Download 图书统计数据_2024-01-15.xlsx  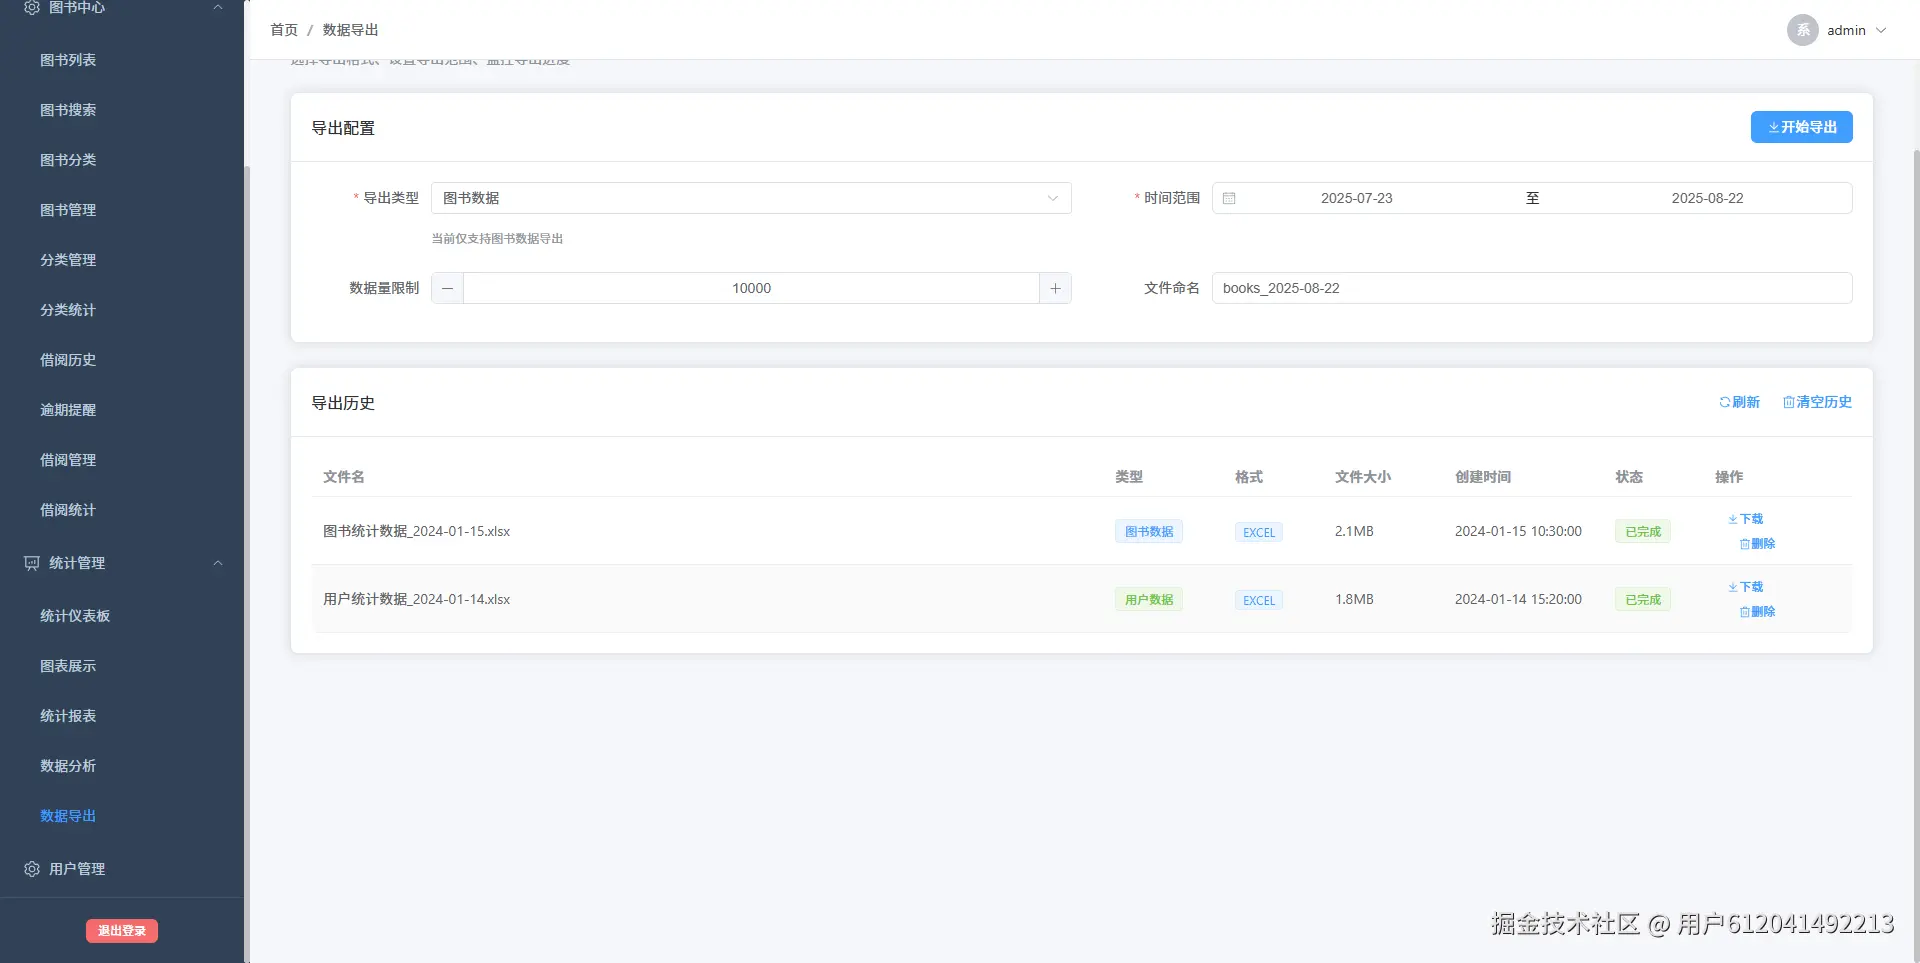[x=1745, y=519]
